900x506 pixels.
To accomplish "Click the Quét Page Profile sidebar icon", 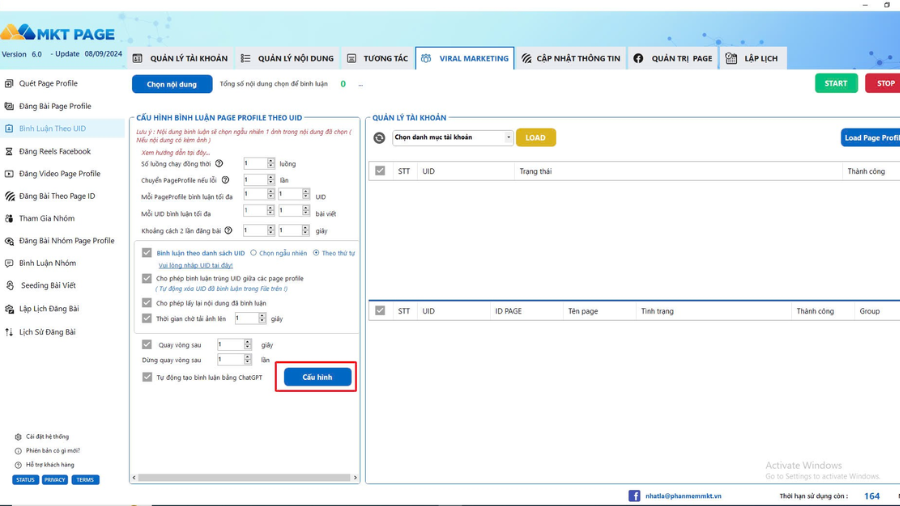I will (x=10, y=83).
